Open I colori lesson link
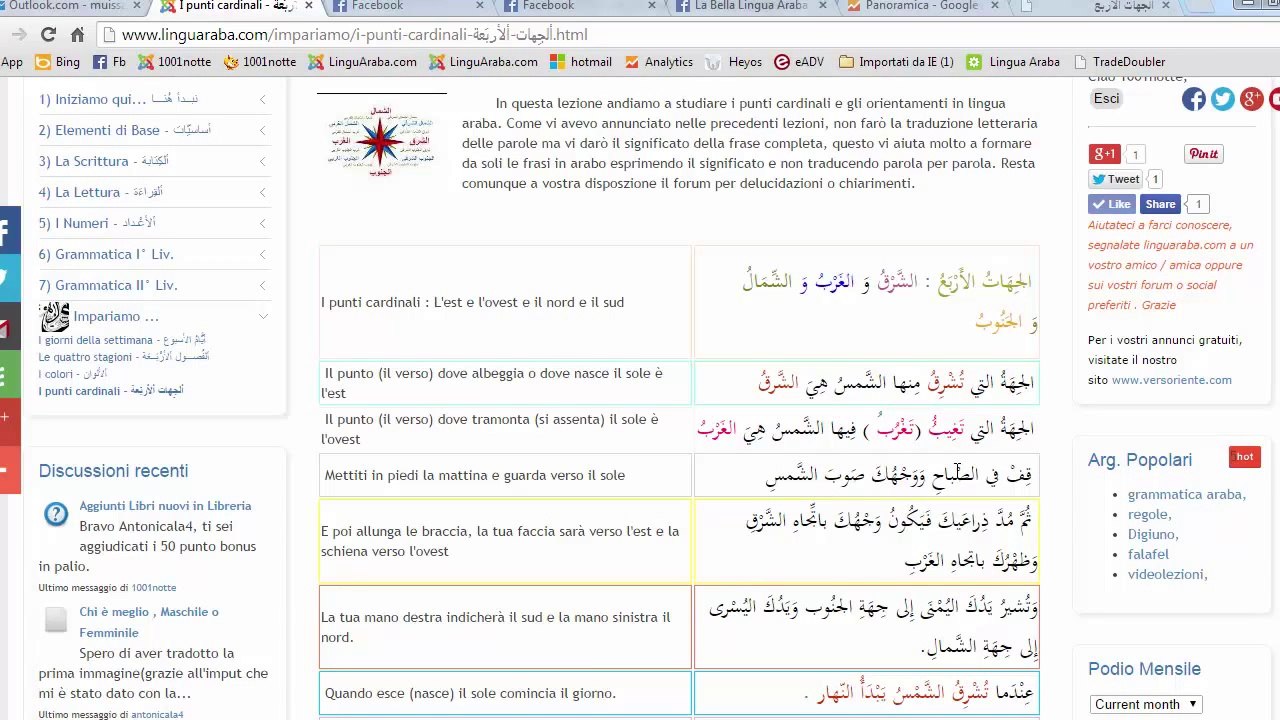 pos(72,374)
